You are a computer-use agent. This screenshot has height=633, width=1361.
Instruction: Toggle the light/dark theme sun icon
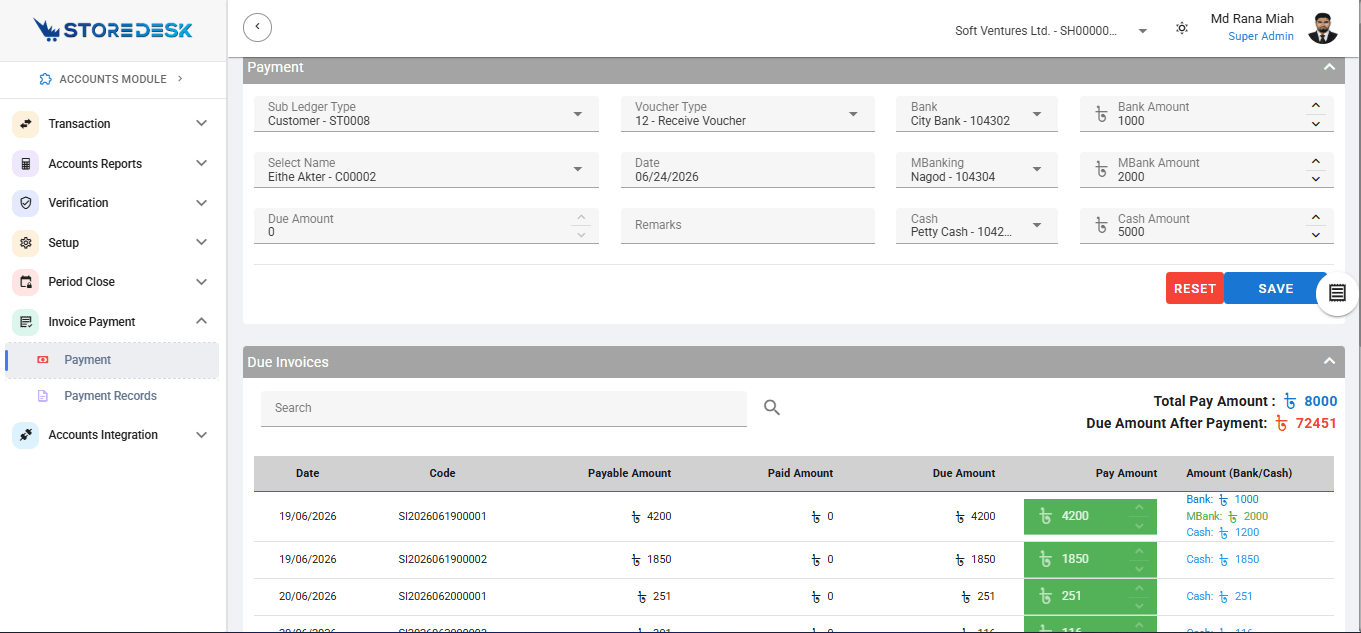[1182, 28]
